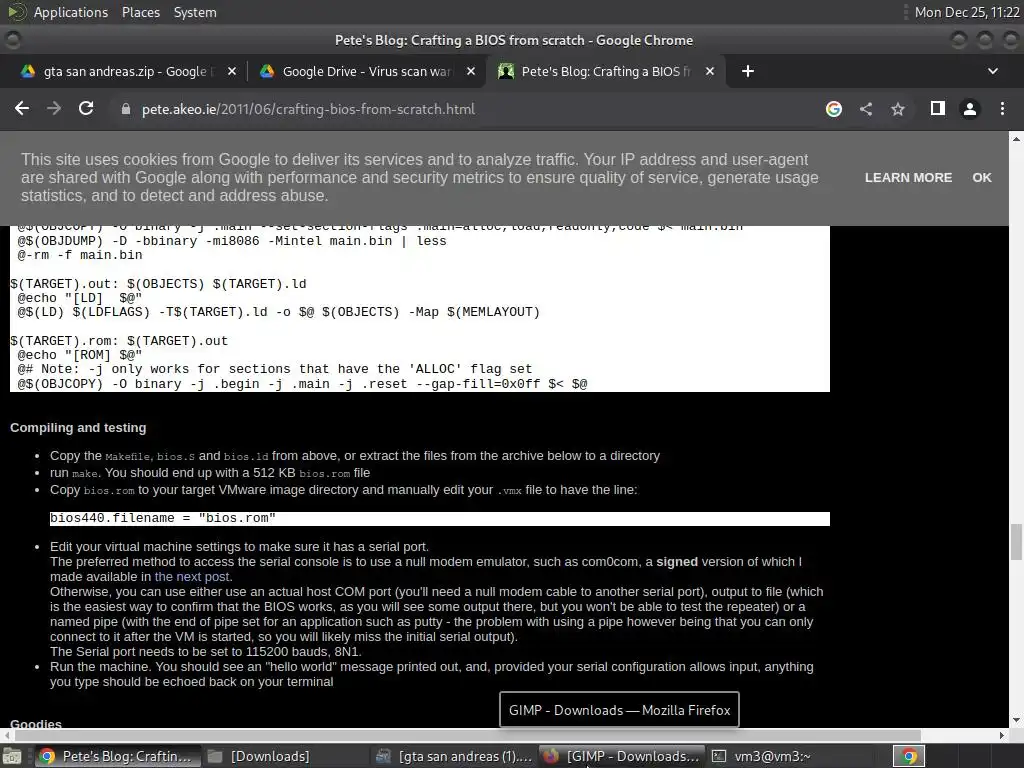
Task: Click the '@echo "[LD] $@"' line
Action: coord(80,298)
